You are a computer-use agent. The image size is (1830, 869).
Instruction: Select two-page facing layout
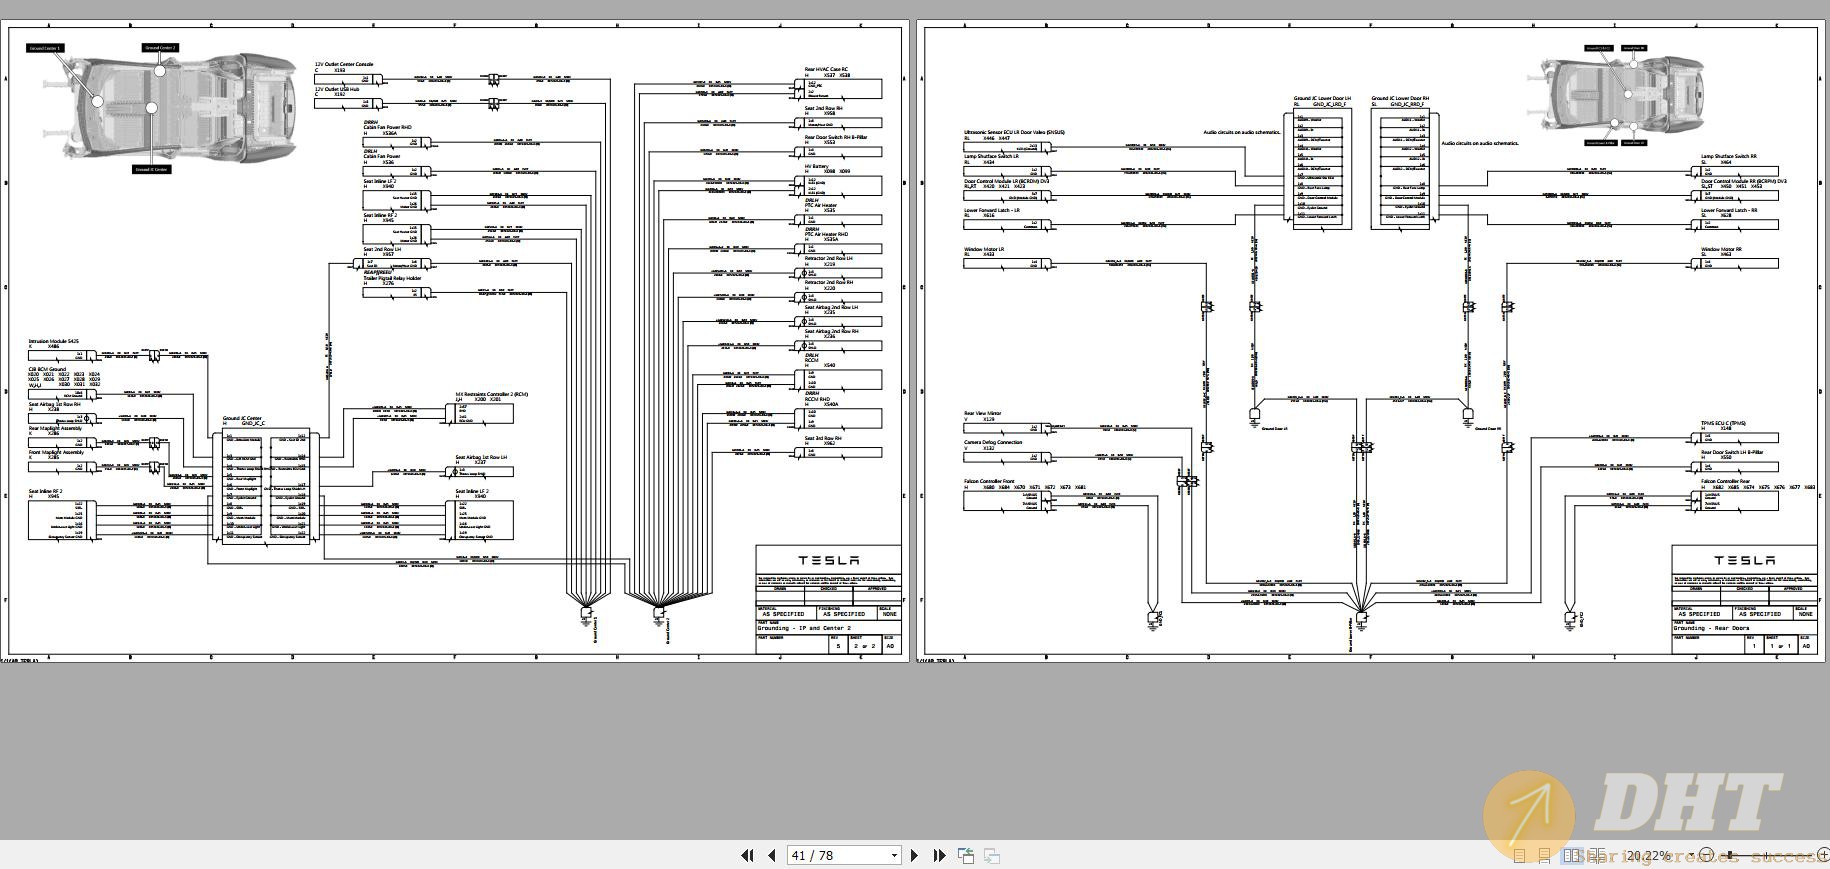(x=1571, y=856)
